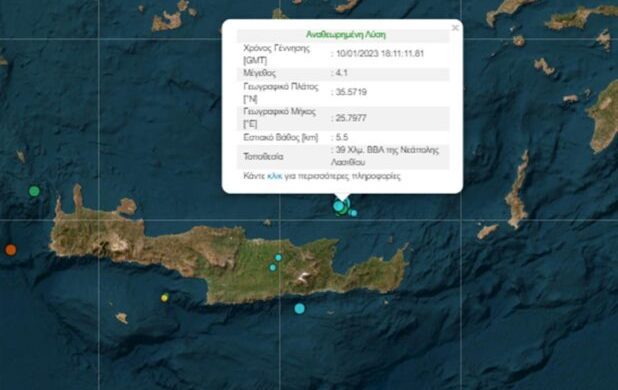Click the latitude value 35.5719

click(x=351, y=92)
